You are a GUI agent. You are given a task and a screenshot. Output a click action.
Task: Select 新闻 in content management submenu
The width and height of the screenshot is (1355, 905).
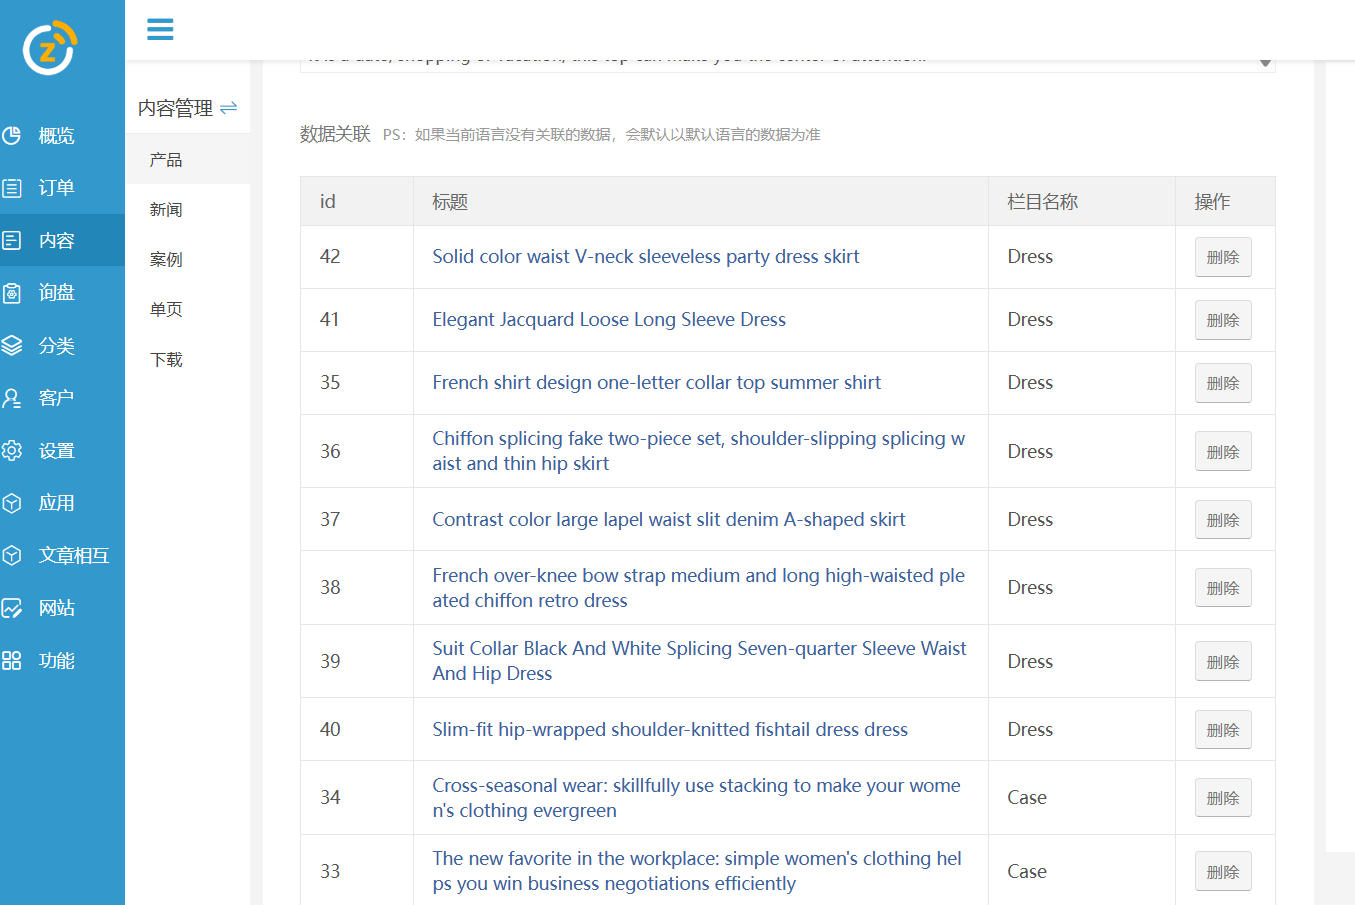pos(188,209)
